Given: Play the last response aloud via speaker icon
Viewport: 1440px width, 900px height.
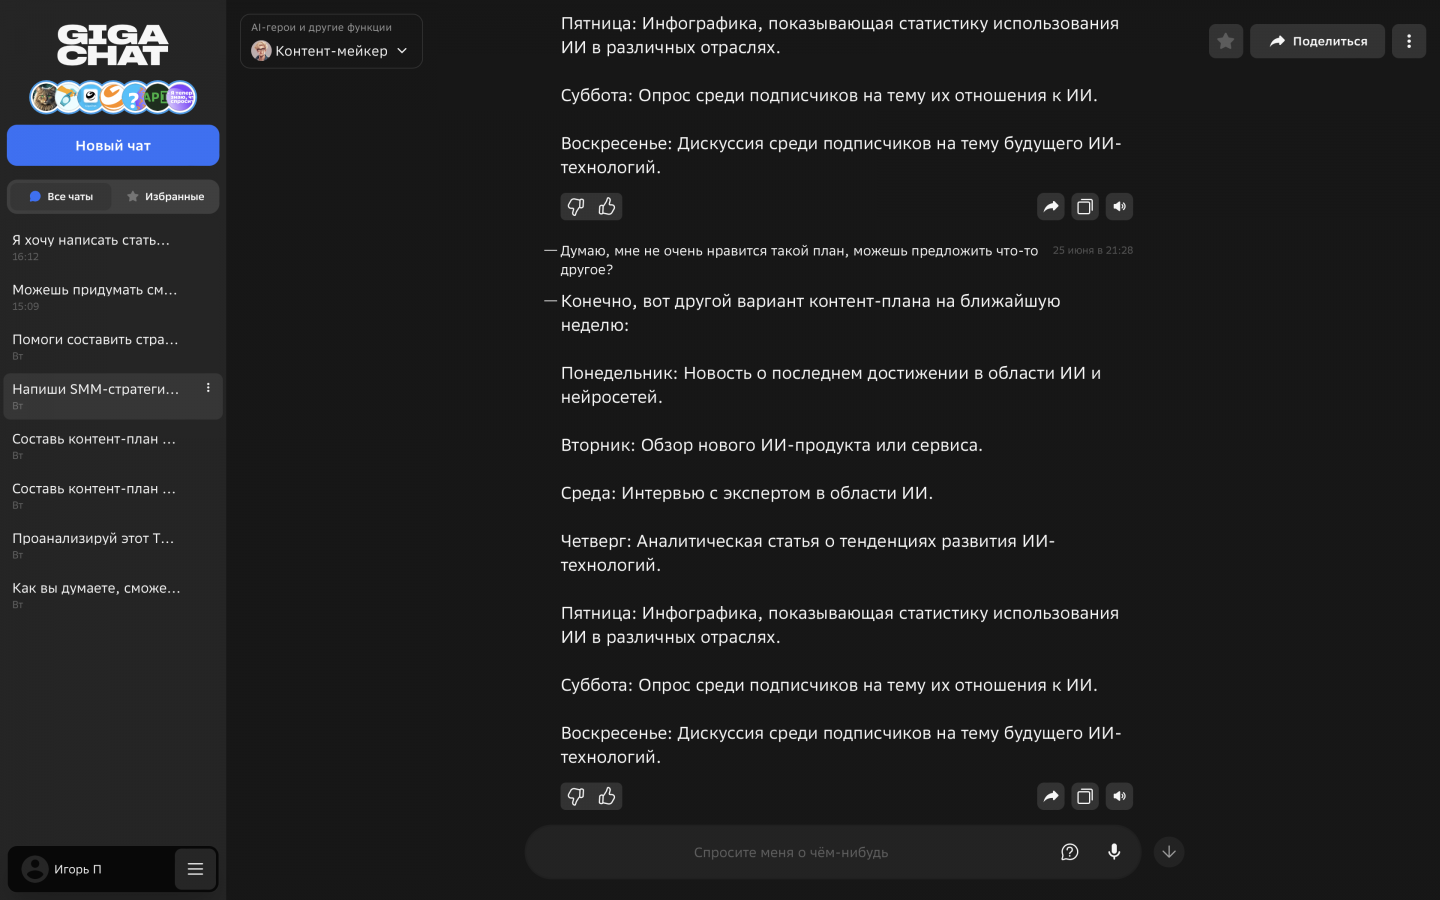Looking at the screenshot, I should pyautogui.click(x=1120, y=797).
